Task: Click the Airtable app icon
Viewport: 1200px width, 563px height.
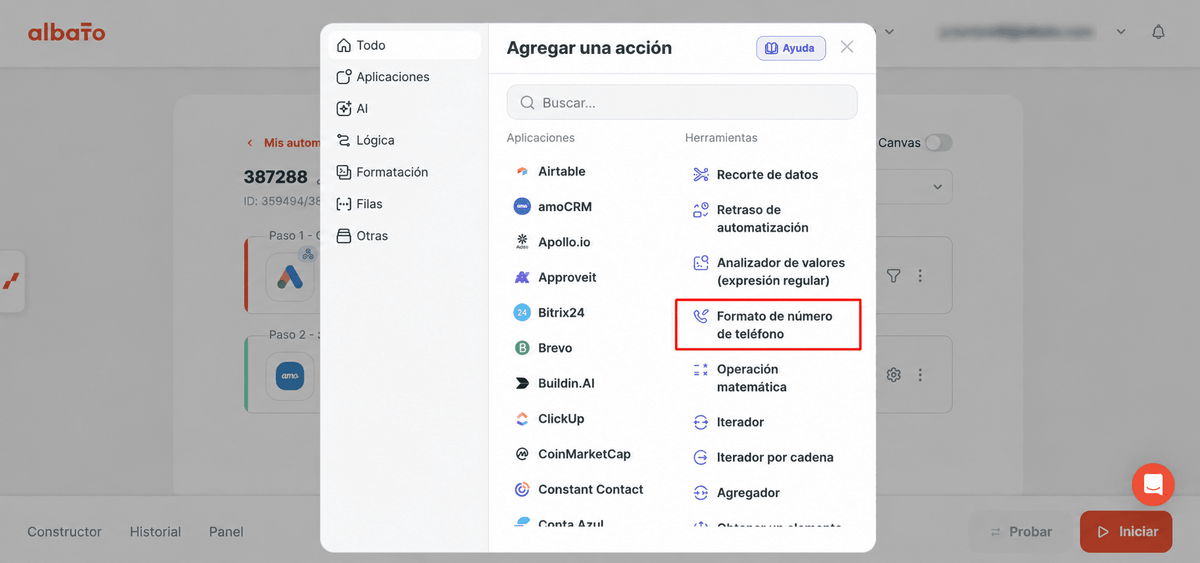Action: [x=522, y=172]
